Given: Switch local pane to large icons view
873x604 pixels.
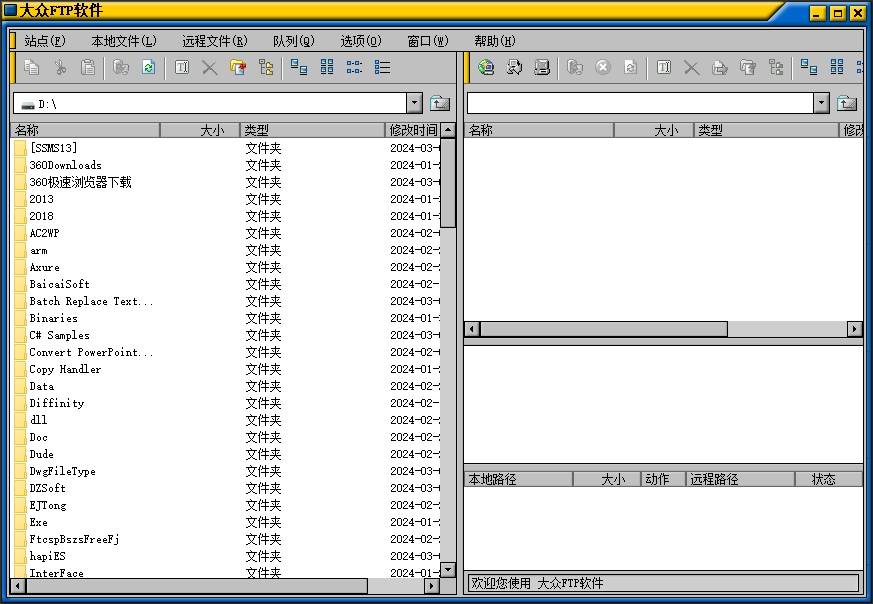Looking at the screenshot, I should coord(299,68).
